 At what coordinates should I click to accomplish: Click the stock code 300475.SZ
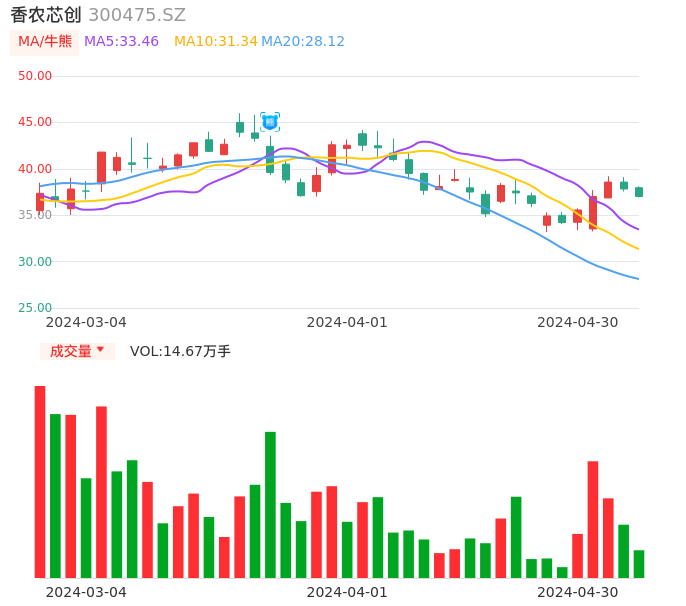pyautogui.click(x=137, y=15)
